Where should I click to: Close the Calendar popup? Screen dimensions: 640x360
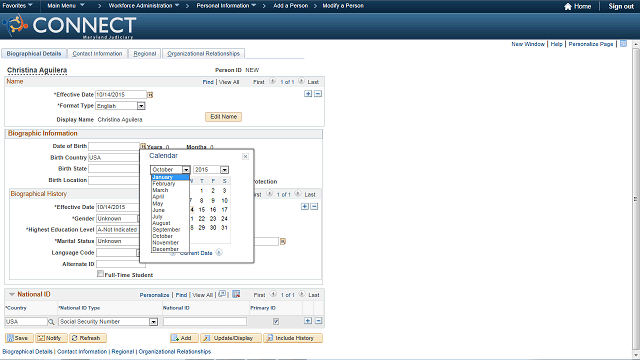[x=245, y=156]
